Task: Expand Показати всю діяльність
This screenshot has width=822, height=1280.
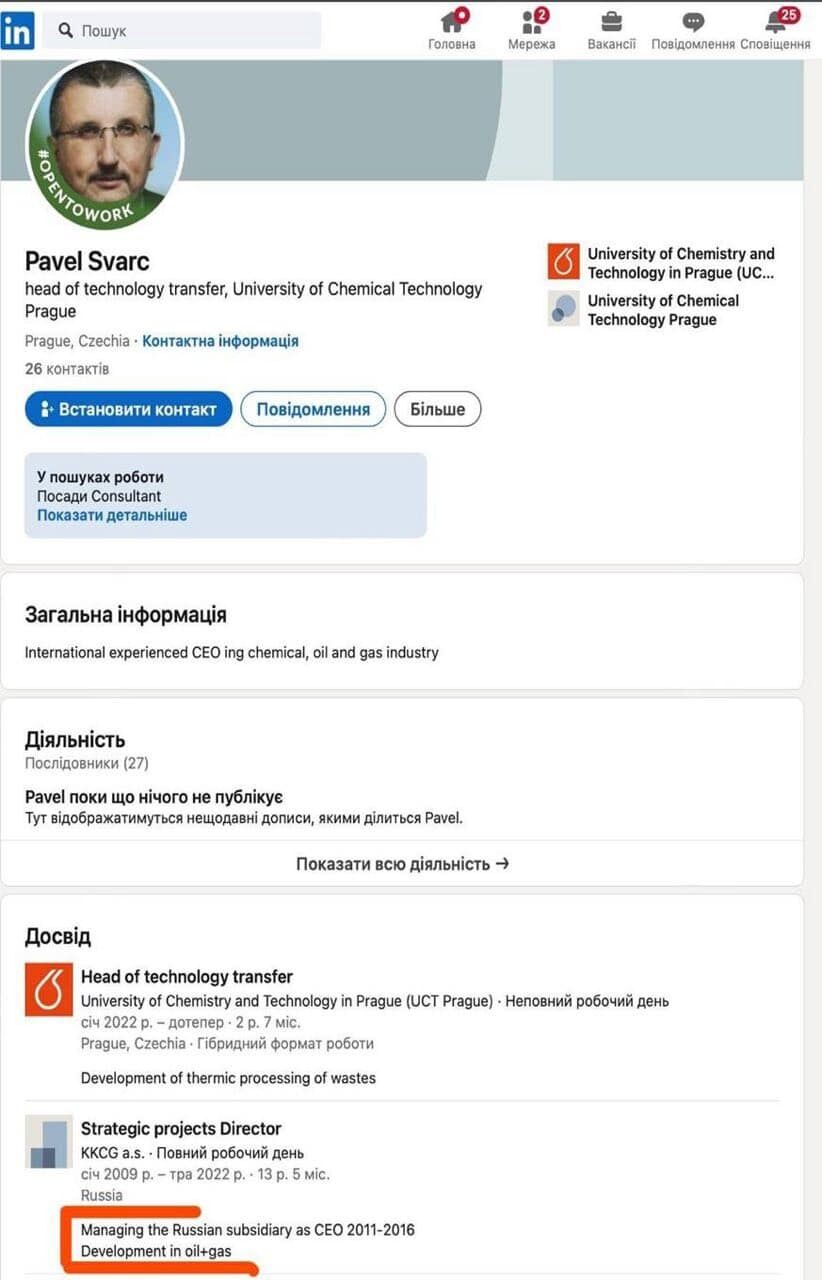Action: [x=402, y=863]
